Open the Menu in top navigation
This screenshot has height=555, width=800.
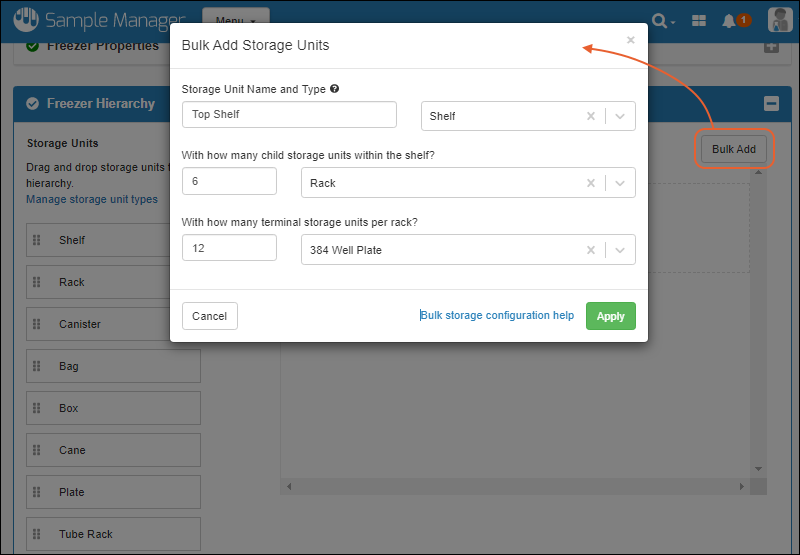pyautogui.click(x=235, y=20)
